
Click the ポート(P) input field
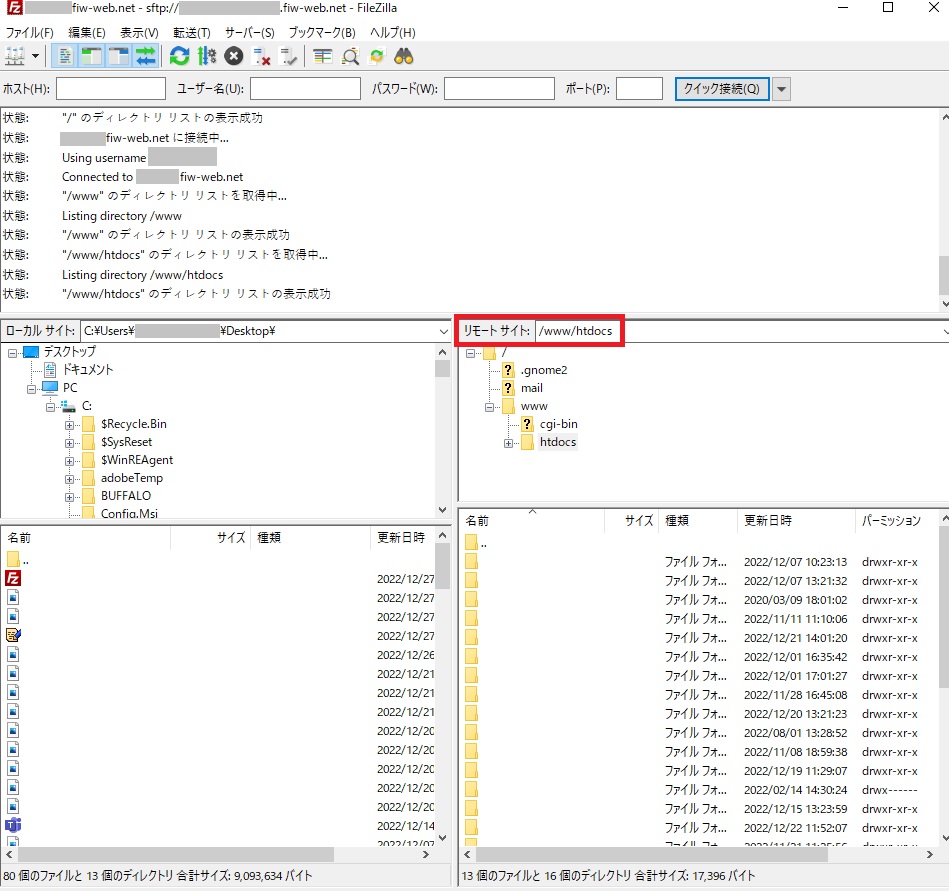(639, 88)
